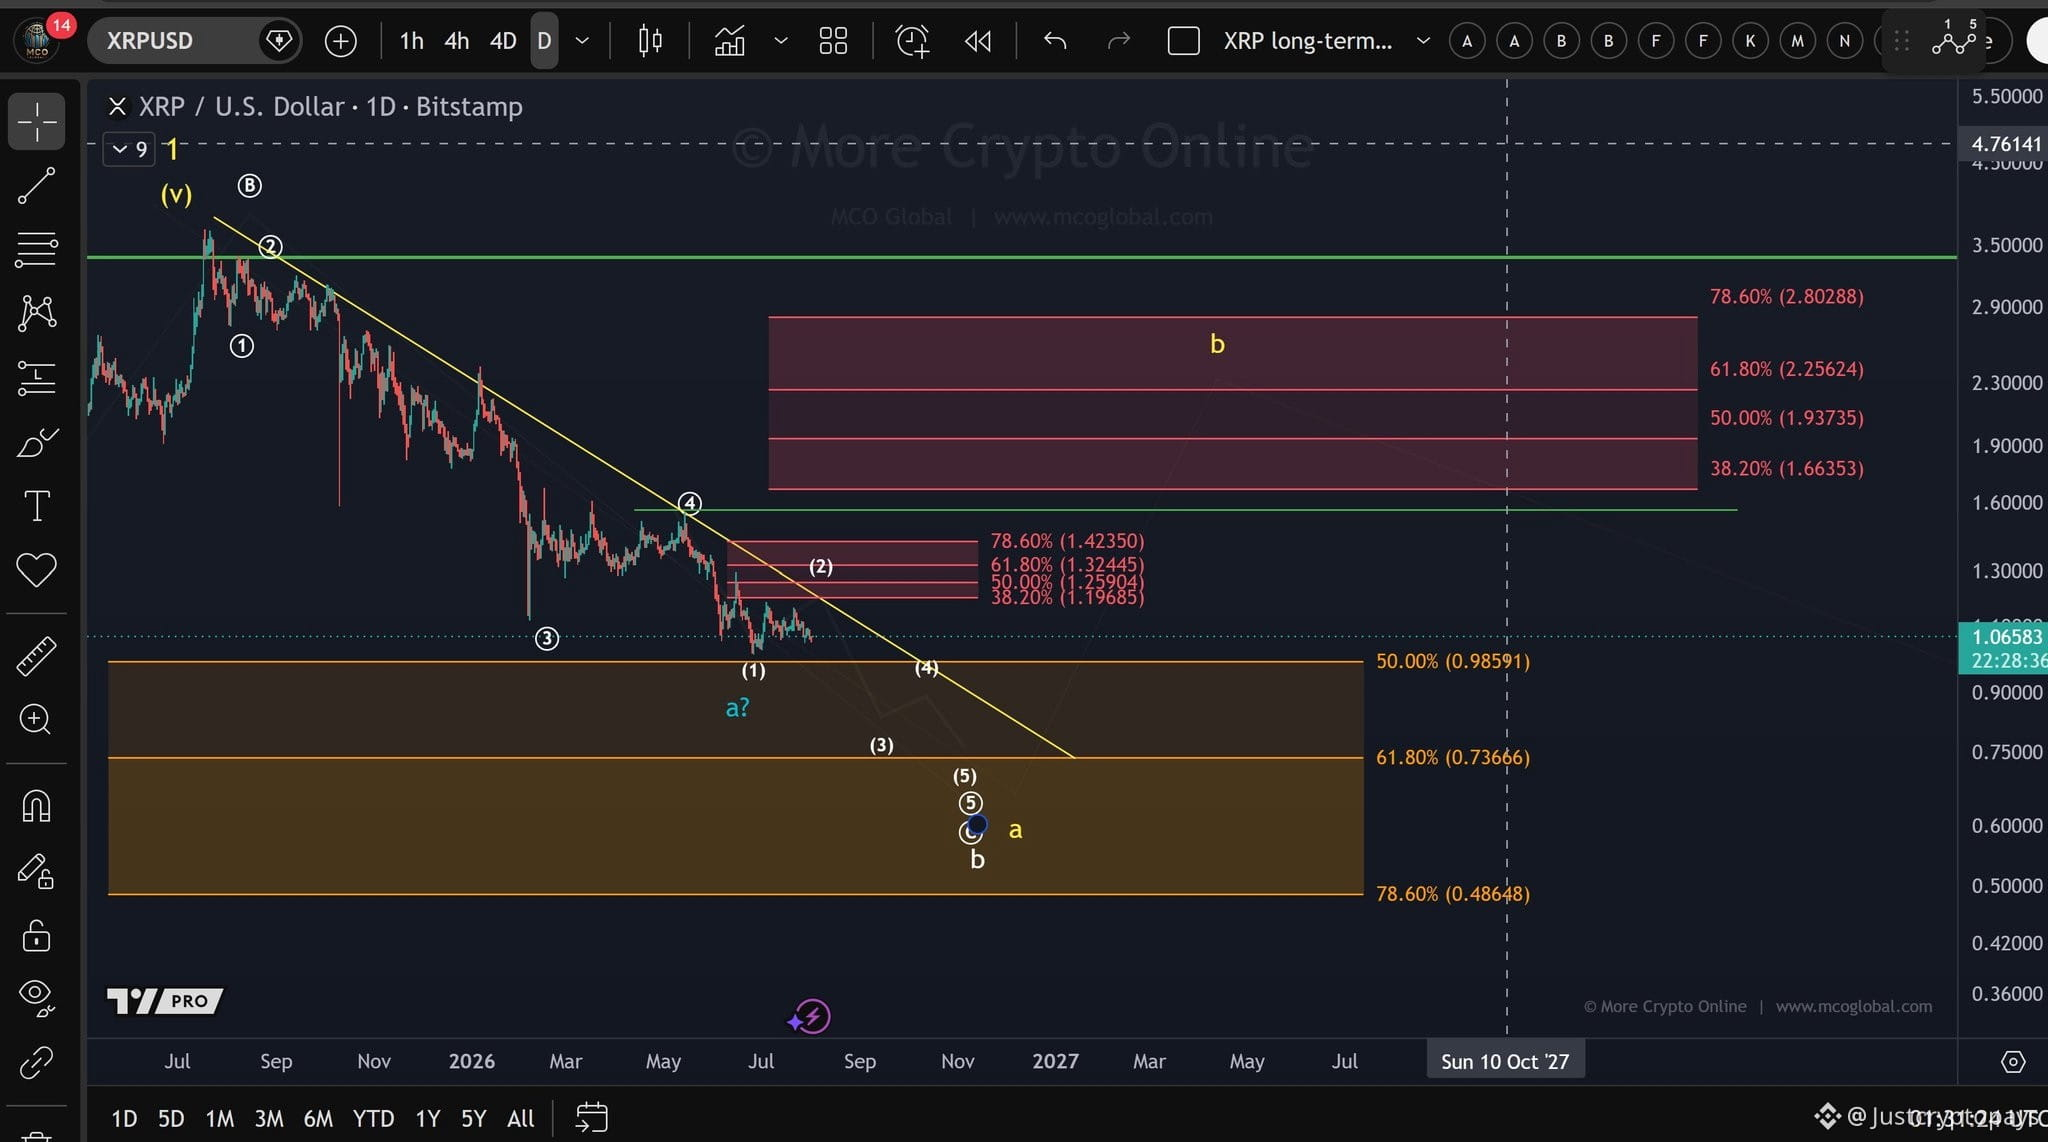Image resolution: width=2048 pixels, height=1142 pixels.
Task: Create a new price alert
Action: (912, 41)
